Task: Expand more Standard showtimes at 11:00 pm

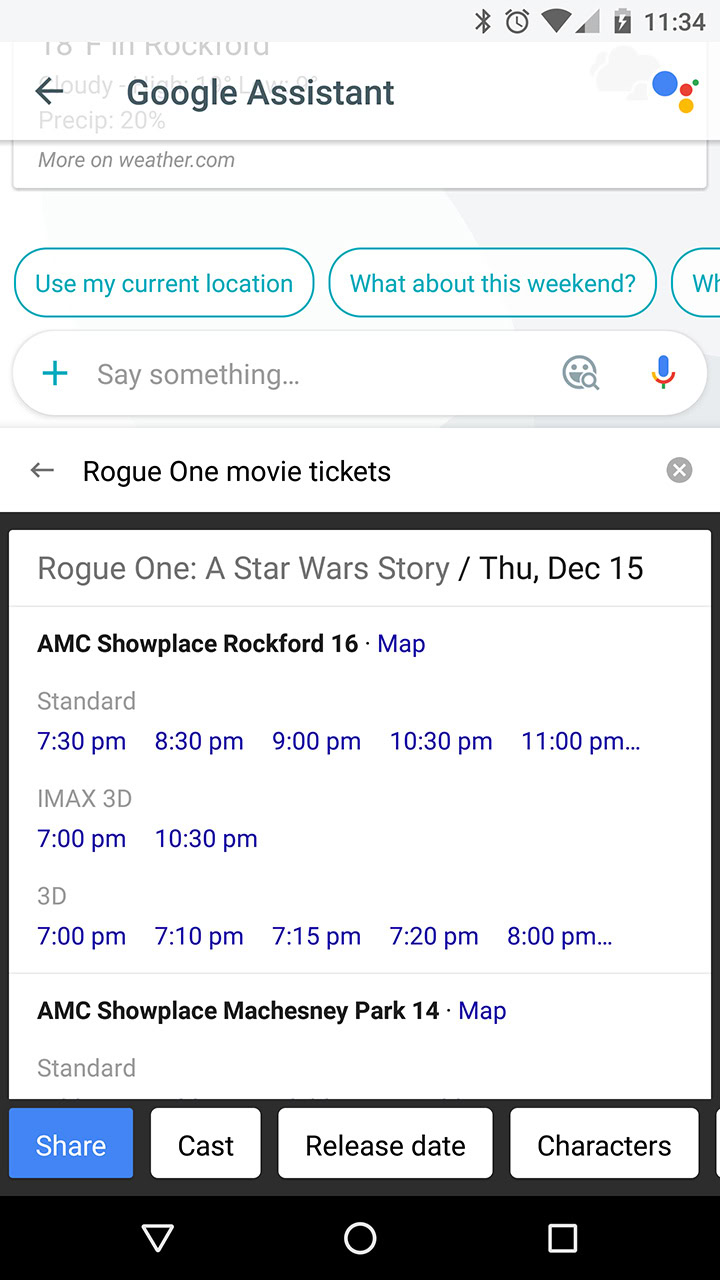Action: coord(580,741)
